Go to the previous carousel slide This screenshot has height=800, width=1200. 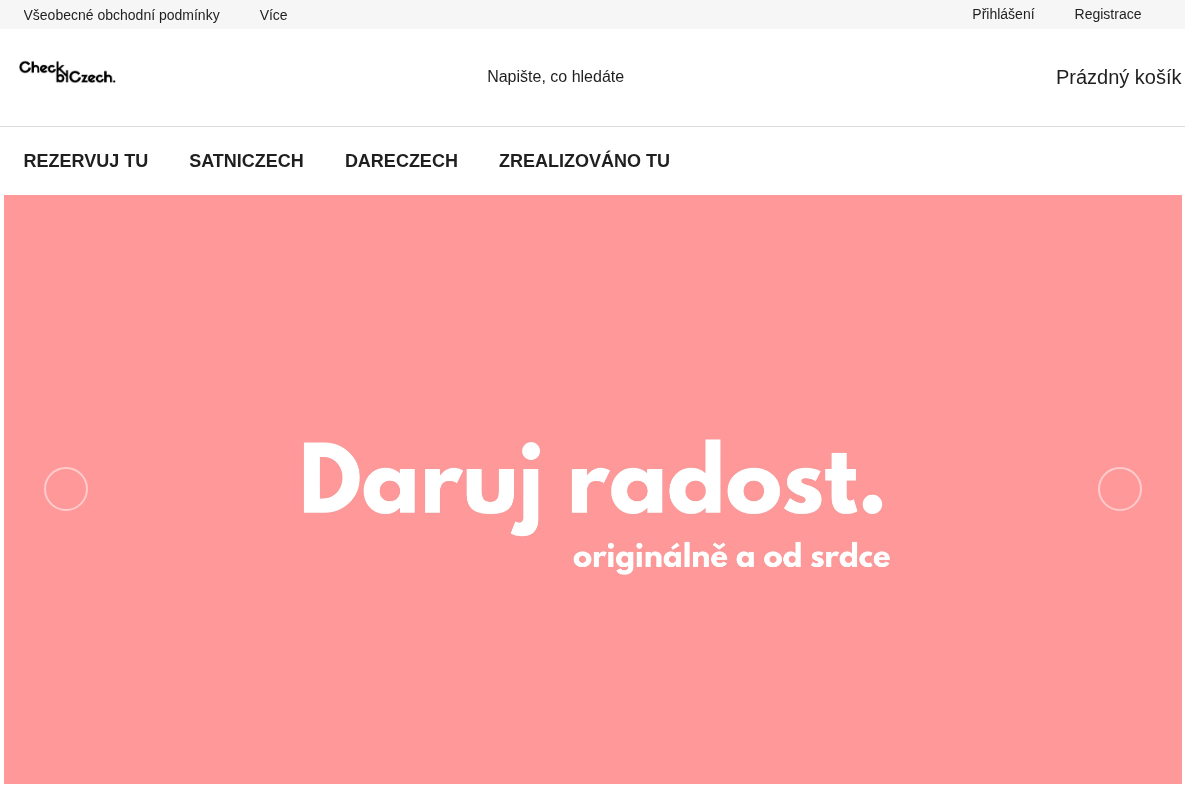[66, 489]
